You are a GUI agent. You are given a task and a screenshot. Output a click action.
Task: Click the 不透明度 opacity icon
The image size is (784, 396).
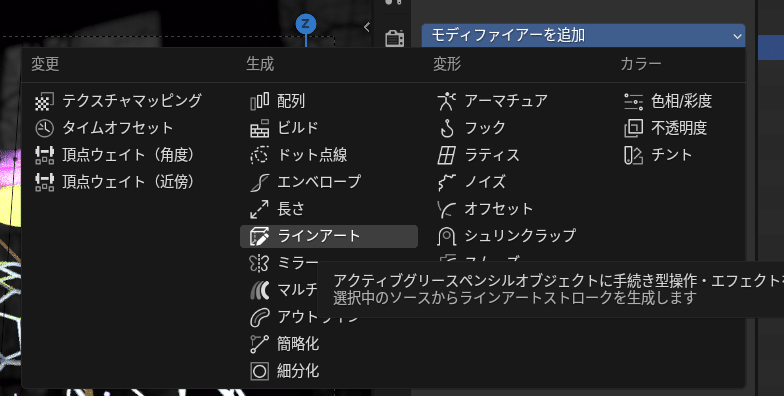(634, 128)
